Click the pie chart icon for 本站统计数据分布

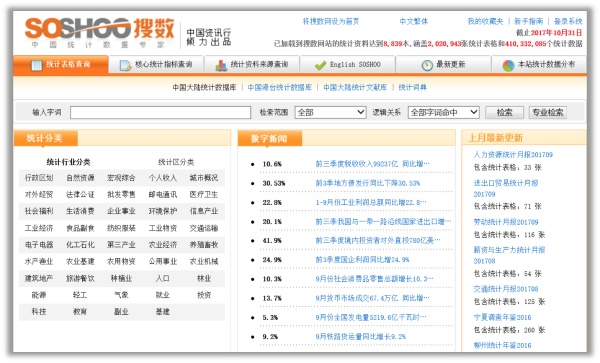point(508,65)
